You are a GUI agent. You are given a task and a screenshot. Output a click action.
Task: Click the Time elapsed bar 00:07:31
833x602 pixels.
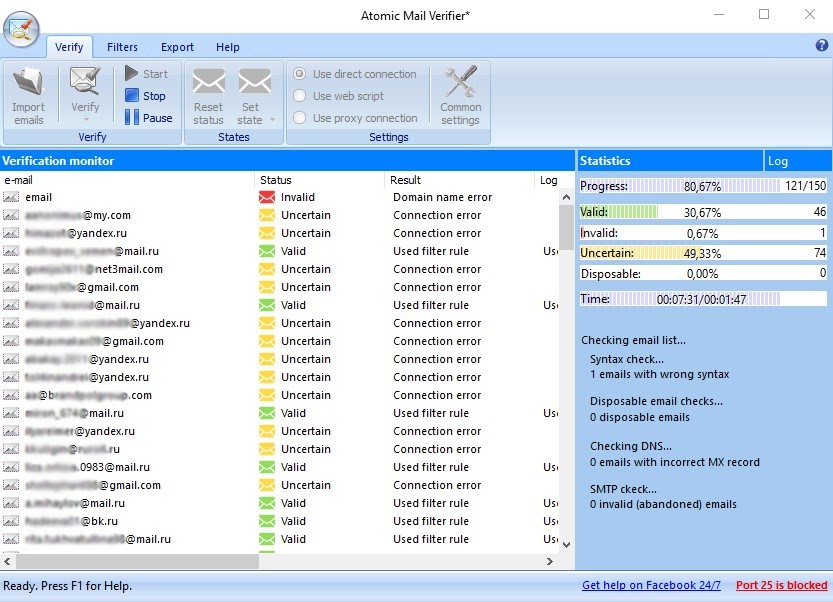coord(703,299)
